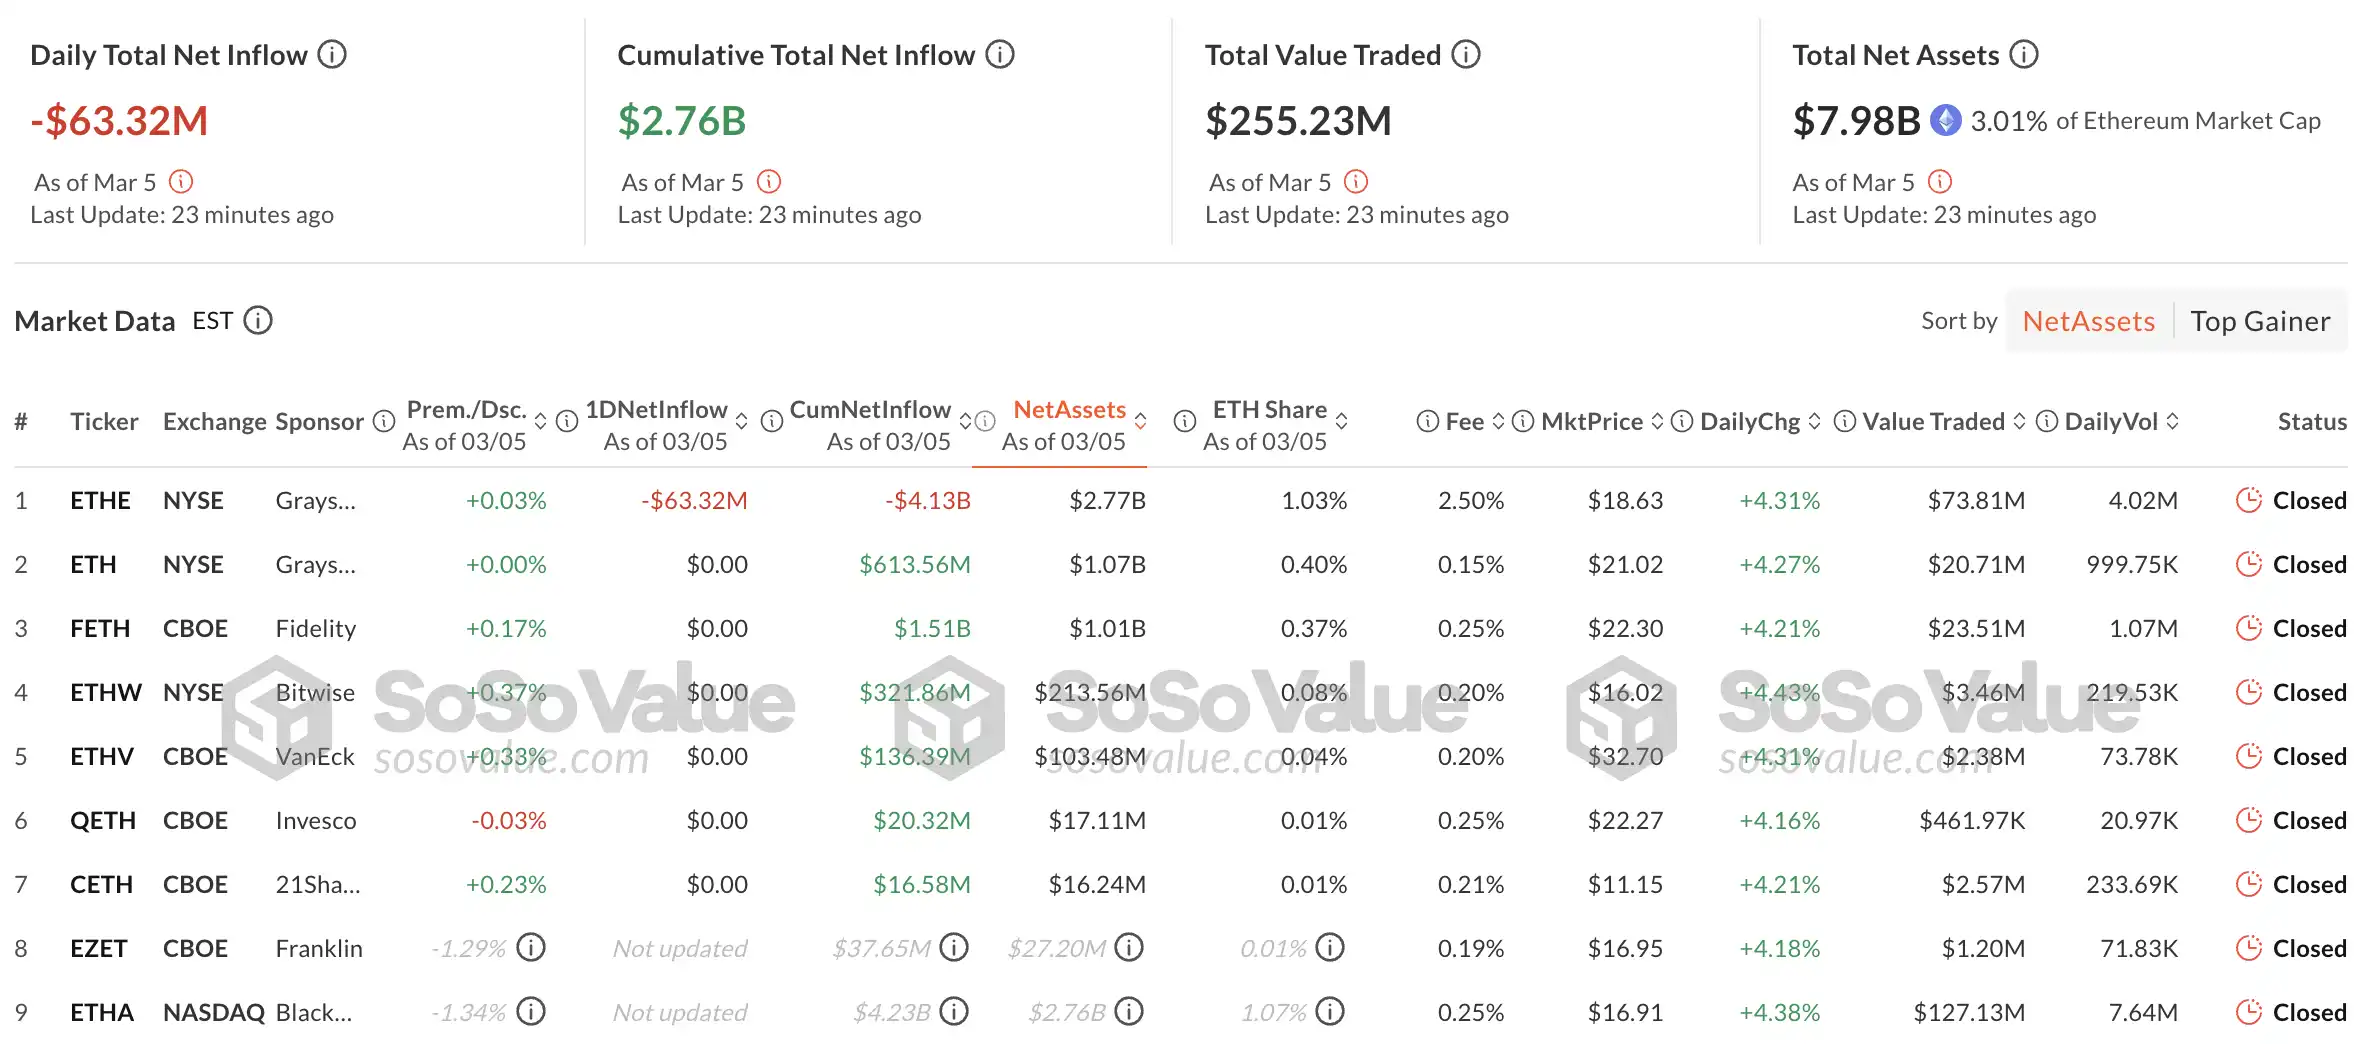Toggle the DailyChg column sort arrows
2360x1044 pixels.
[1814, 422]
